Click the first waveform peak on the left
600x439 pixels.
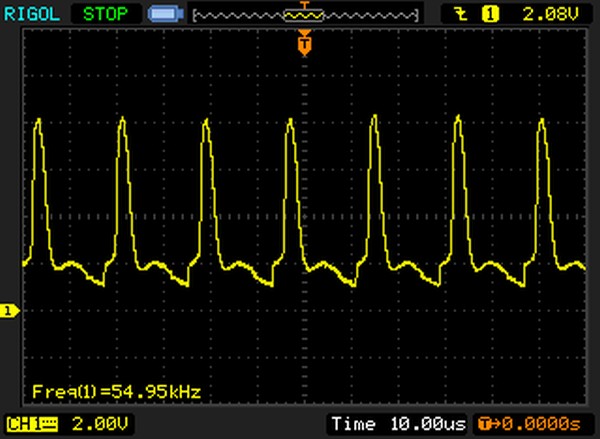[38, 121]
